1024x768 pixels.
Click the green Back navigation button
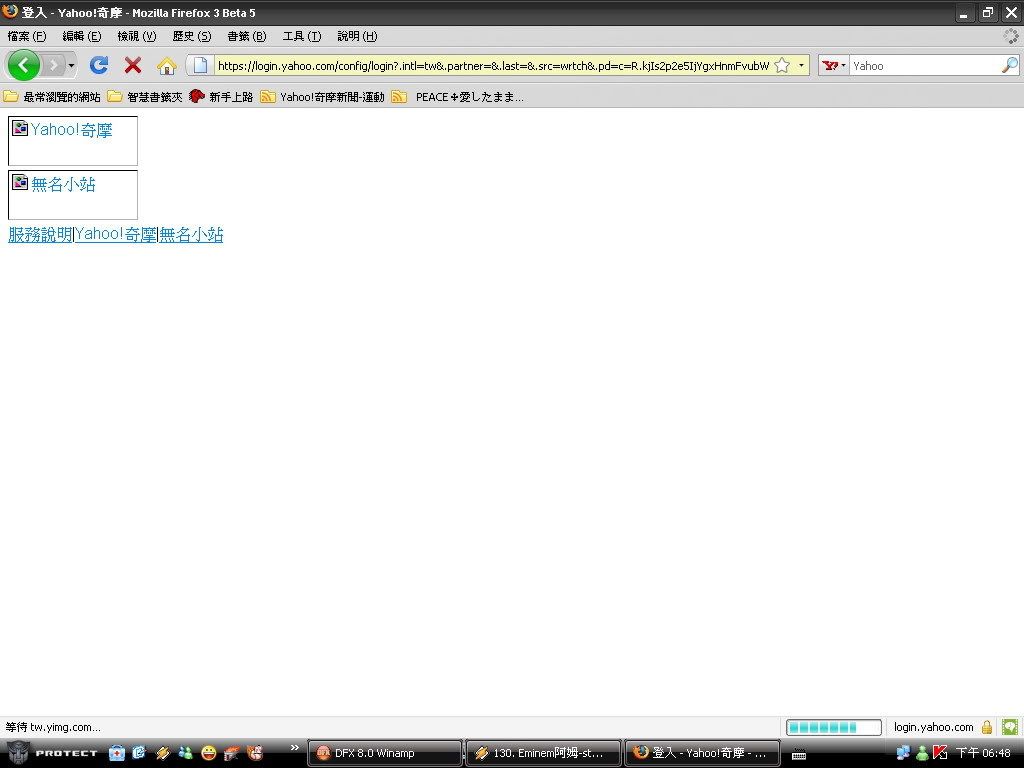point(24,65)
